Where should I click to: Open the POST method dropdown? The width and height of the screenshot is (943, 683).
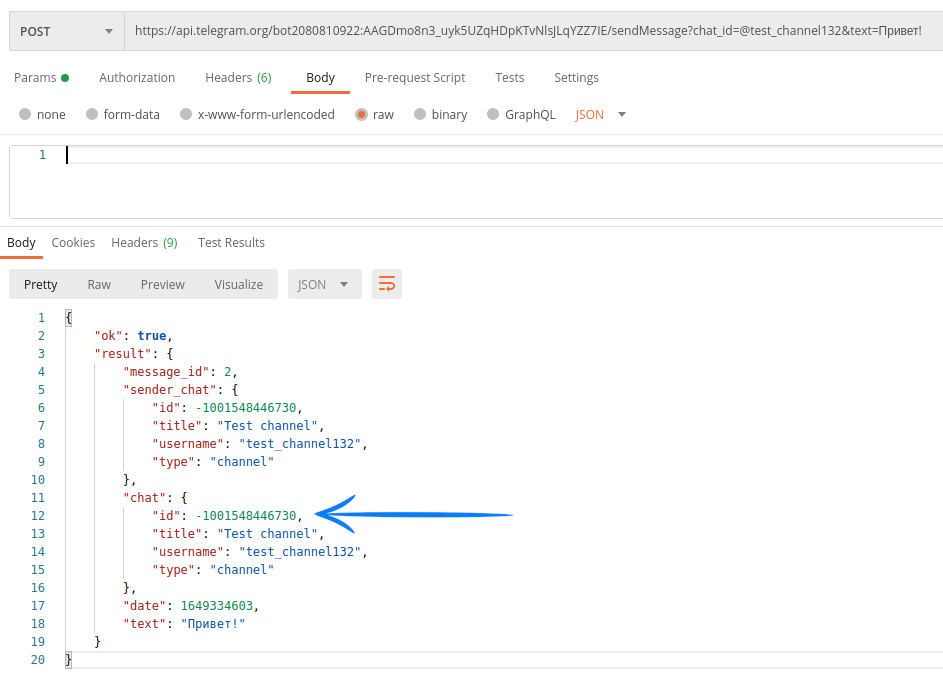pos(67,31)
